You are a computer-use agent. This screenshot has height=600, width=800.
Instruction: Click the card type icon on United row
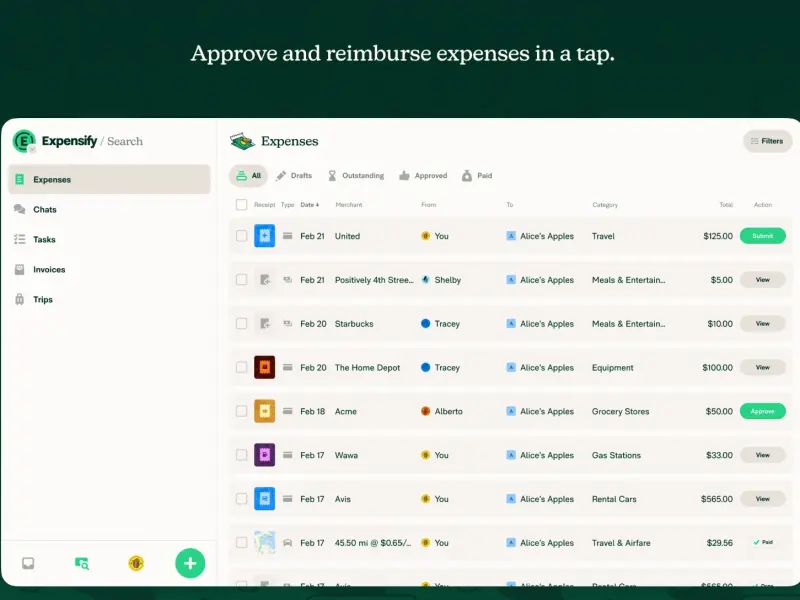288,236
